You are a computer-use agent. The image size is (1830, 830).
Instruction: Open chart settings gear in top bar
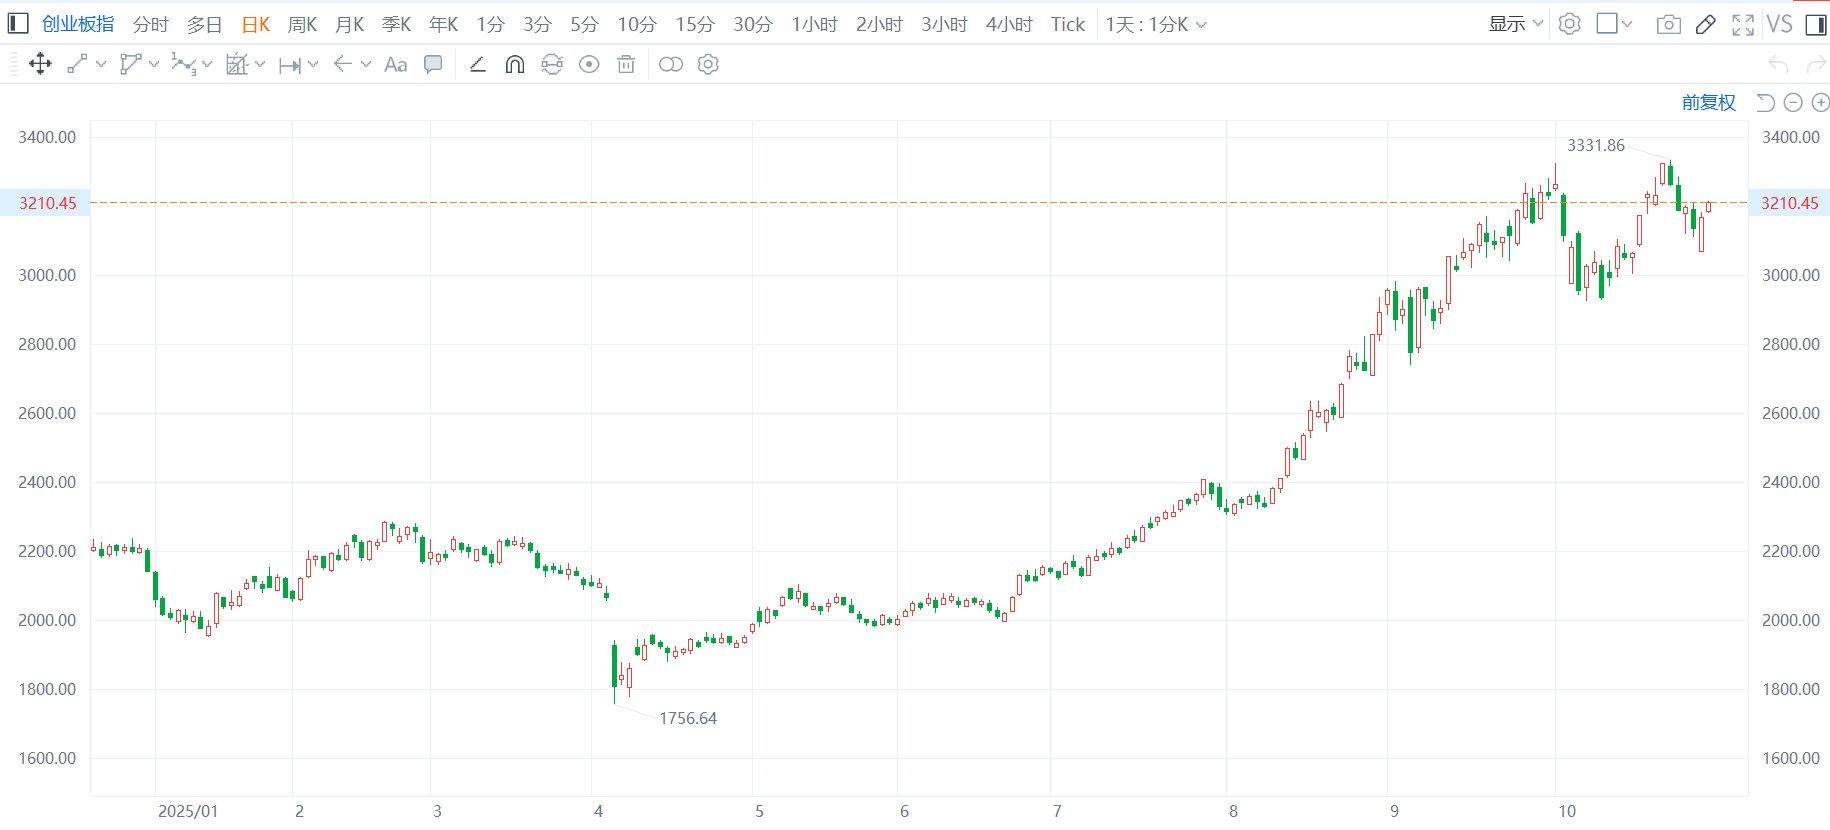click(1570, 24)
